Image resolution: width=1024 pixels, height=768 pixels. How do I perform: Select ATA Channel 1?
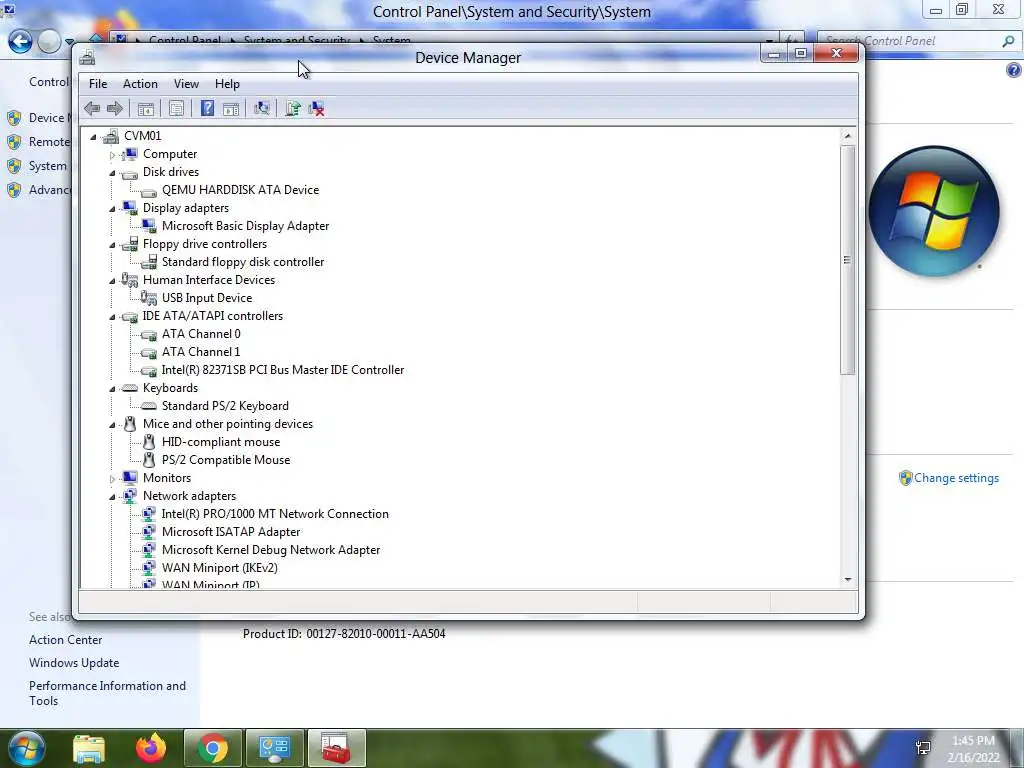click(x=201, y=352)
